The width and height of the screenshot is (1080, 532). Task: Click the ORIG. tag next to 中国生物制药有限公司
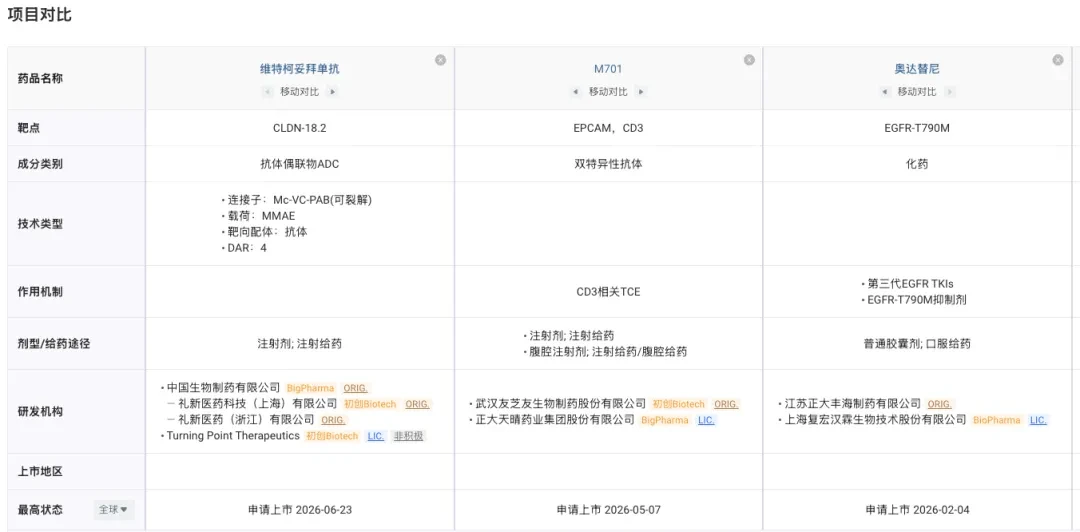(x=355, y=388)
